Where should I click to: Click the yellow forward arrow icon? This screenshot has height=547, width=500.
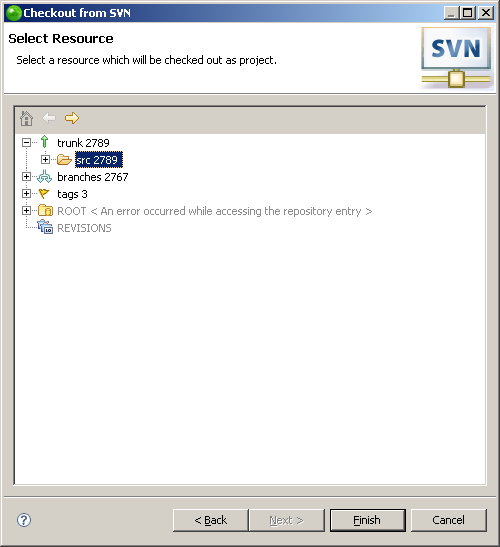tap(72, 118)
